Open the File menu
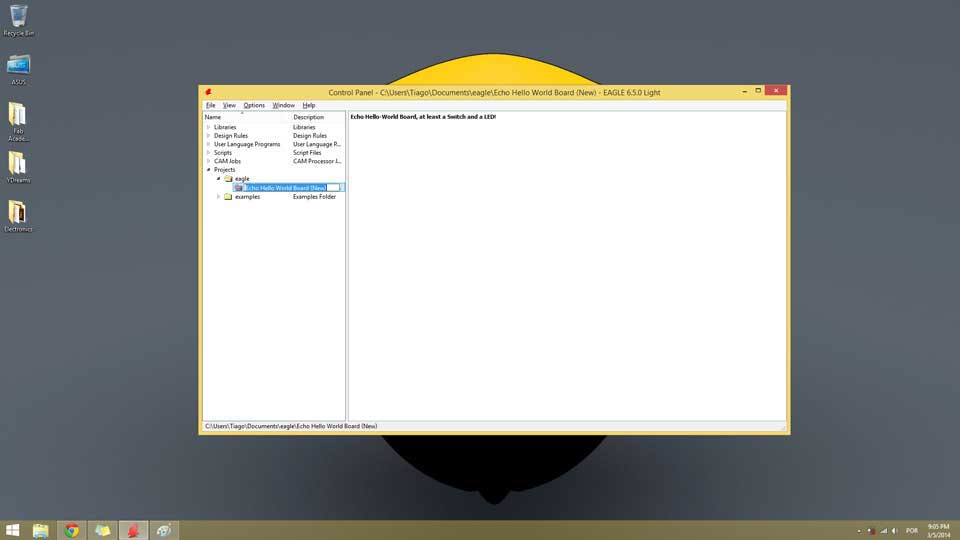 [211, 105]
